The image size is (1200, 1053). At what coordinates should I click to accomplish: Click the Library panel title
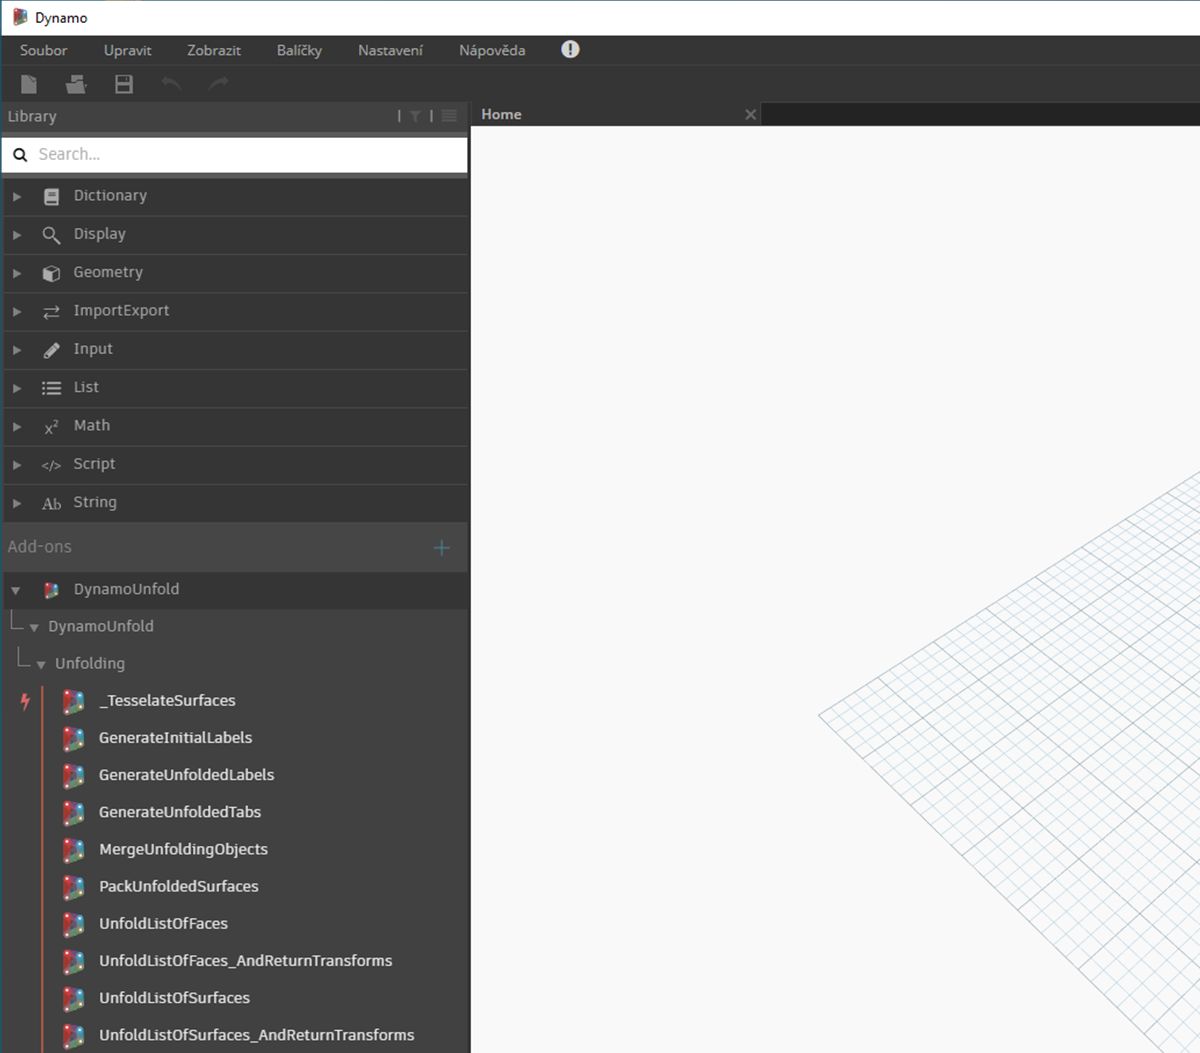coord(32,116)
